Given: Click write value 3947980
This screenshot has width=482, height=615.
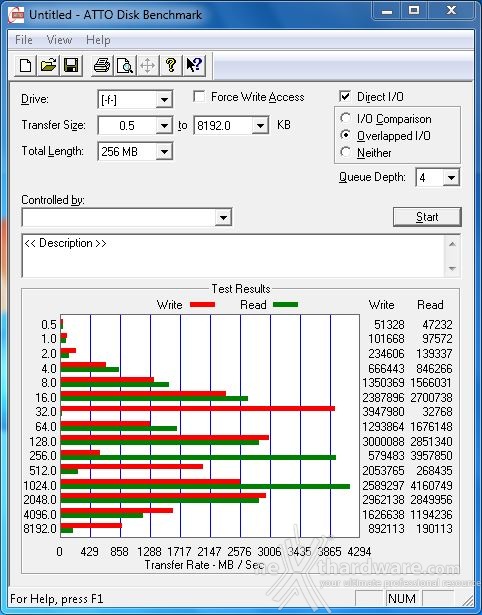Looking at the screenshot, I should pyautogui.click(x=383, y=412).
